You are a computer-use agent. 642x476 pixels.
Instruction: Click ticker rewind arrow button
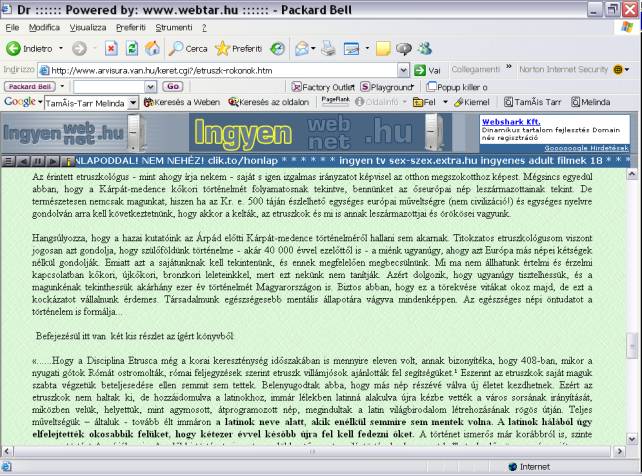(23, 161)
